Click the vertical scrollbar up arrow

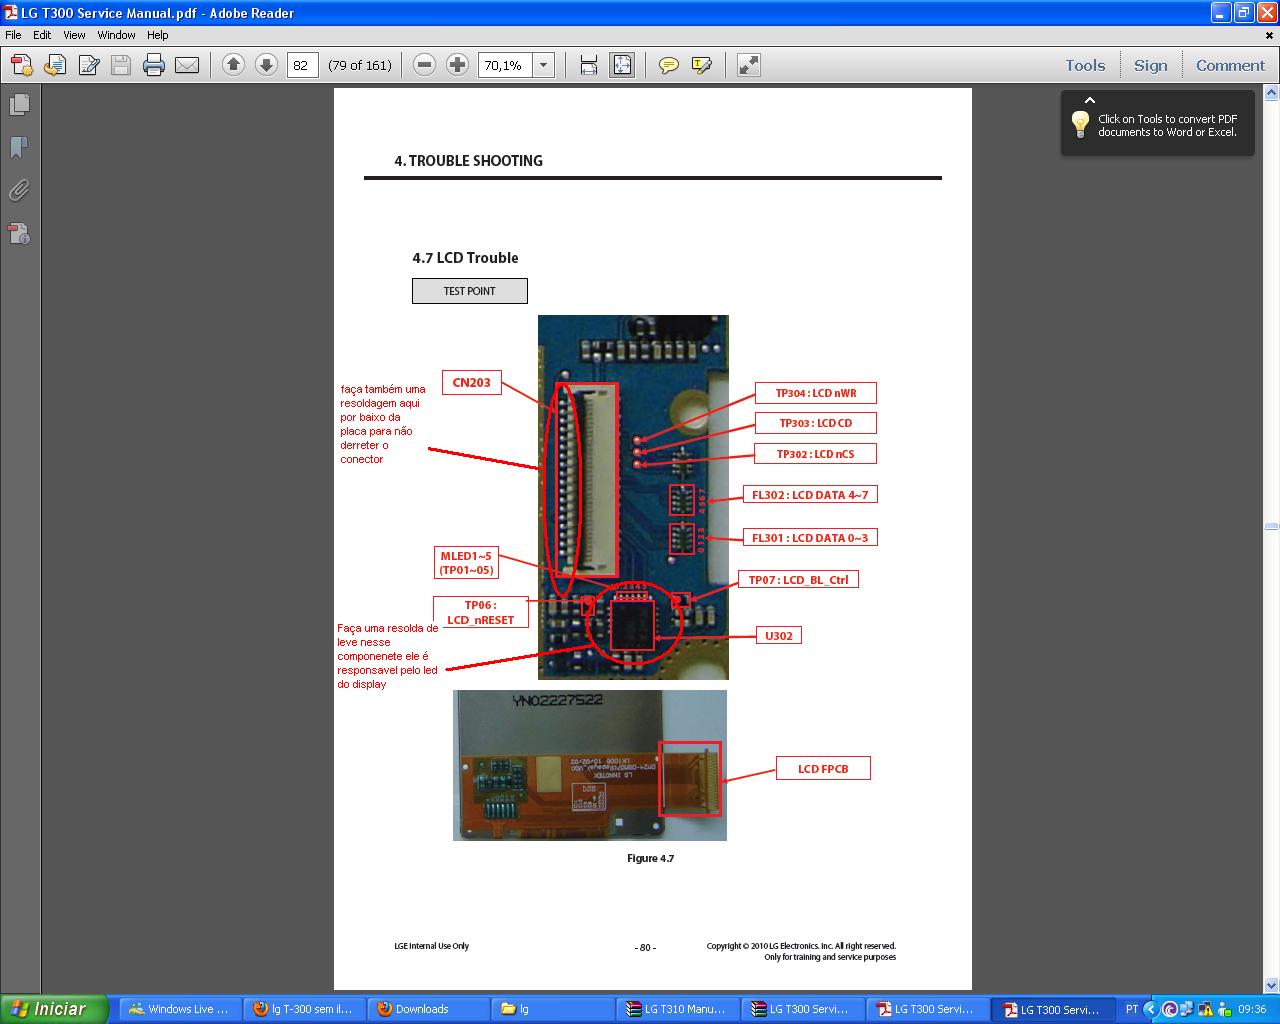pos(1271,93)
